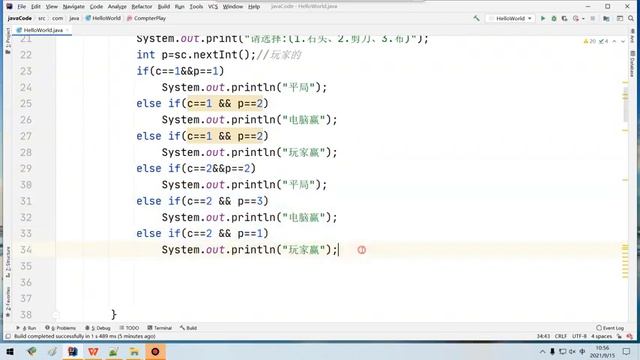Screen dimensions: 640x360
Task: Open the HelloWorld run configuration dropdown
Action: (510, 18)
